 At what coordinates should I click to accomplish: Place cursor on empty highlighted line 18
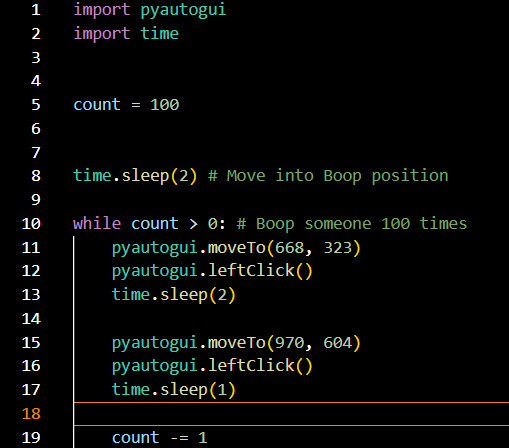[291, 414]
